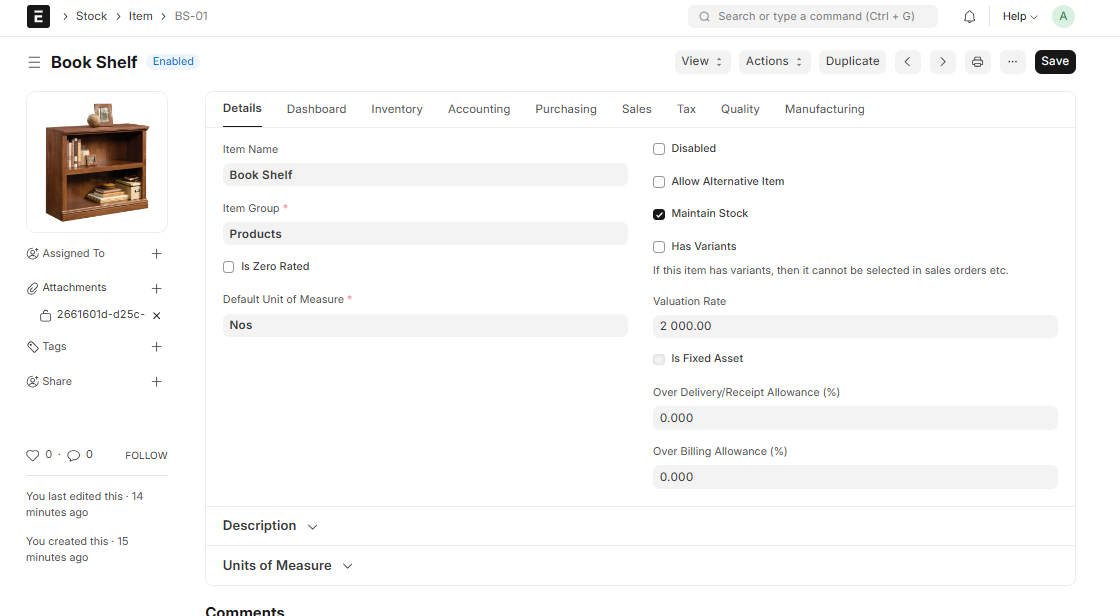Screen dimensions: 1120x616
Task: Click the Attachments paperclip icon
Action: click(x=32, y=288)
